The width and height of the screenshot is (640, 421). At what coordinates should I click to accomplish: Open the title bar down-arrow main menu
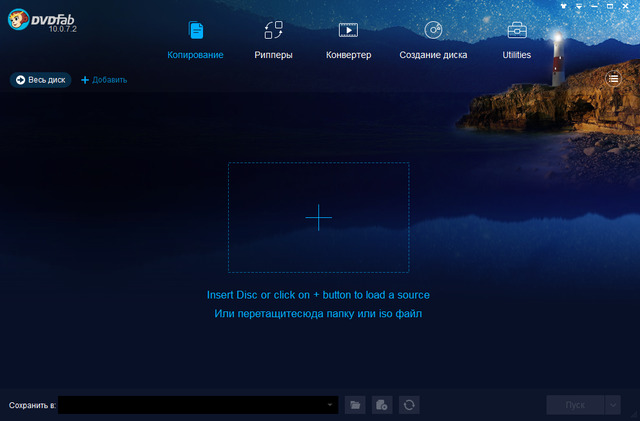[579, 6]
